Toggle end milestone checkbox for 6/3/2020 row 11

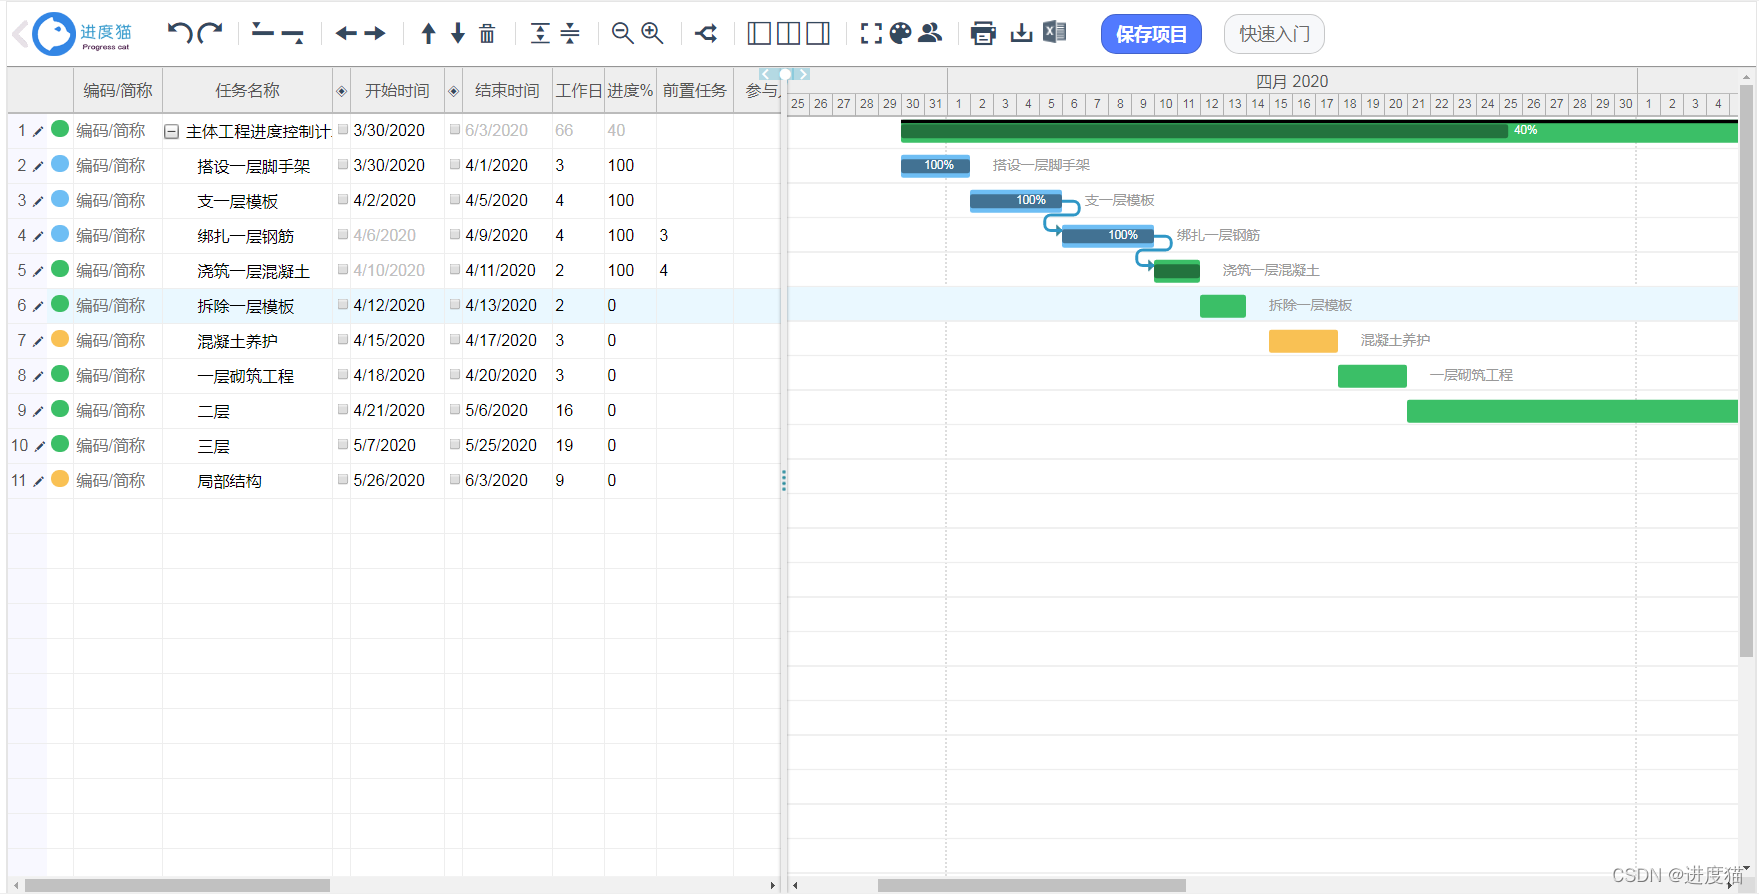pos(455,479)
